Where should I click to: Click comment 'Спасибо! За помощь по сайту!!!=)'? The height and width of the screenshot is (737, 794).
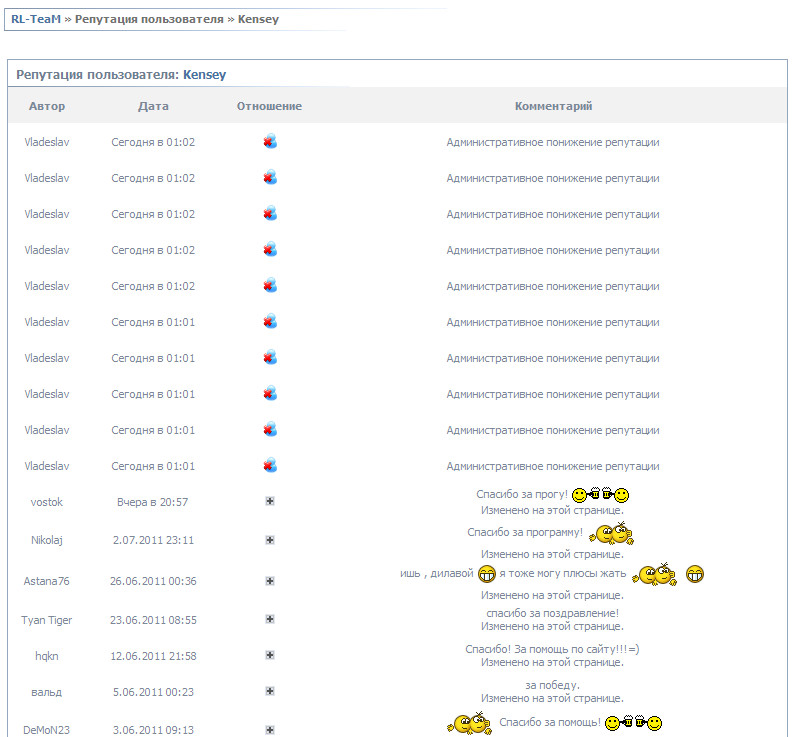552,649
